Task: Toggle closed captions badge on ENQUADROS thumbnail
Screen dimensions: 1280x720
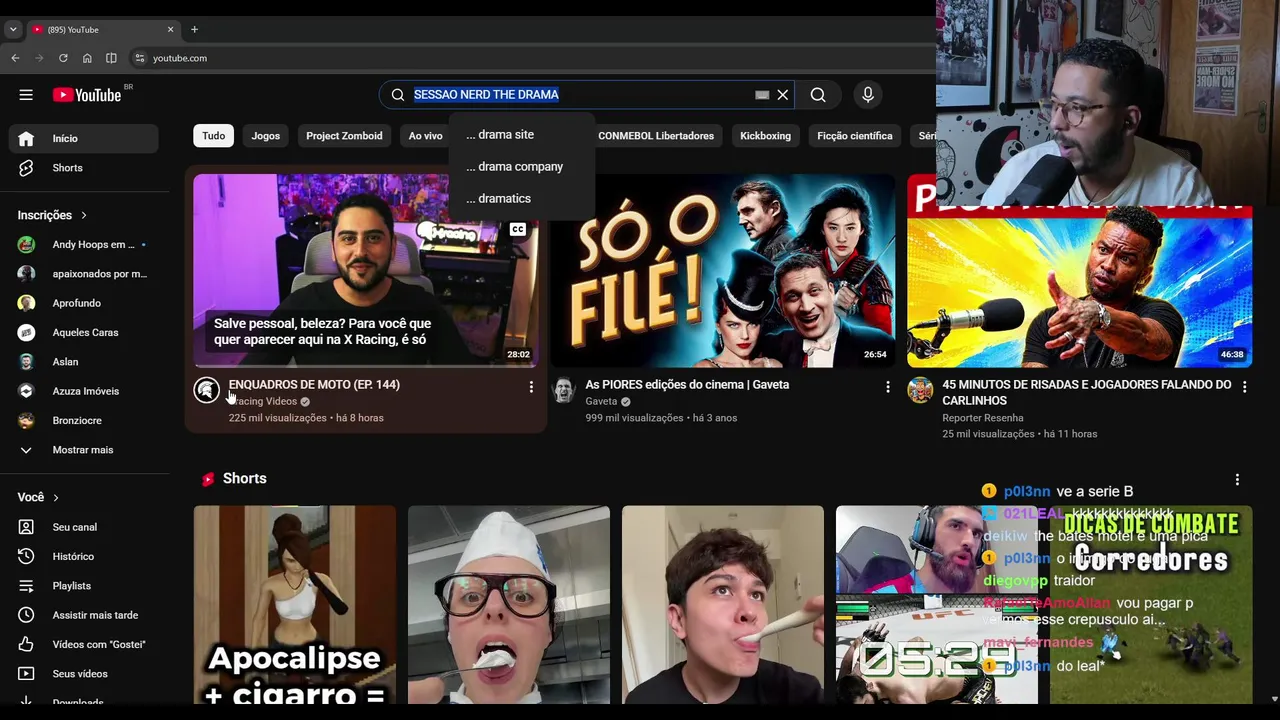Action: (x=518, y=230)
